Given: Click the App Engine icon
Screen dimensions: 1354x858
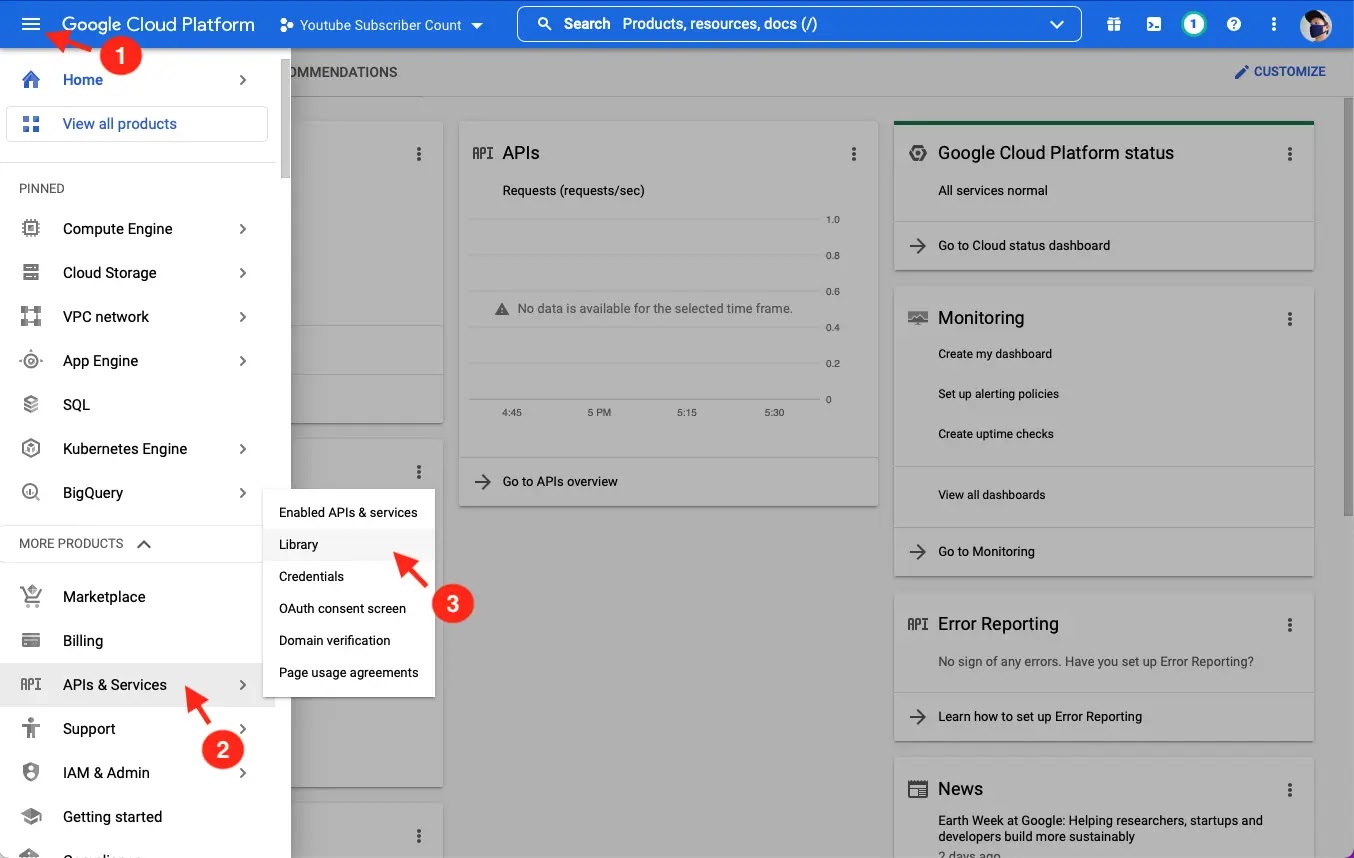Looking at the screenshot, I should click(31, 361).
